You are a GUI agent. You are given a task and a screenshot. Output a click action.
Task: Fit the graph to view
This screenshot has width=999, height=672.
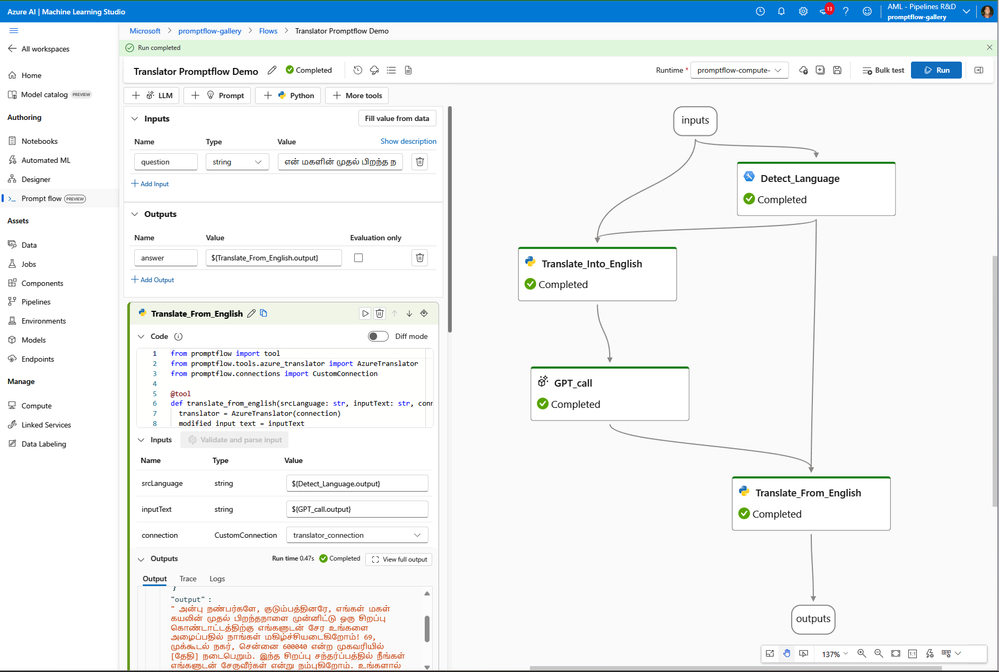tap(896, 654)
